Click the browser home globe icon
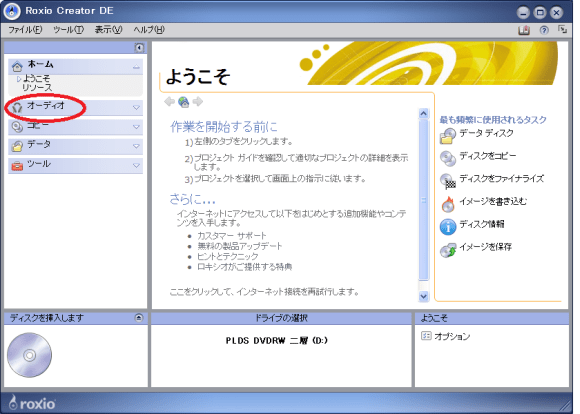Image resolution: width=580 pixels, height=414 pixels. pyautogui.click(x=183, y=102)
